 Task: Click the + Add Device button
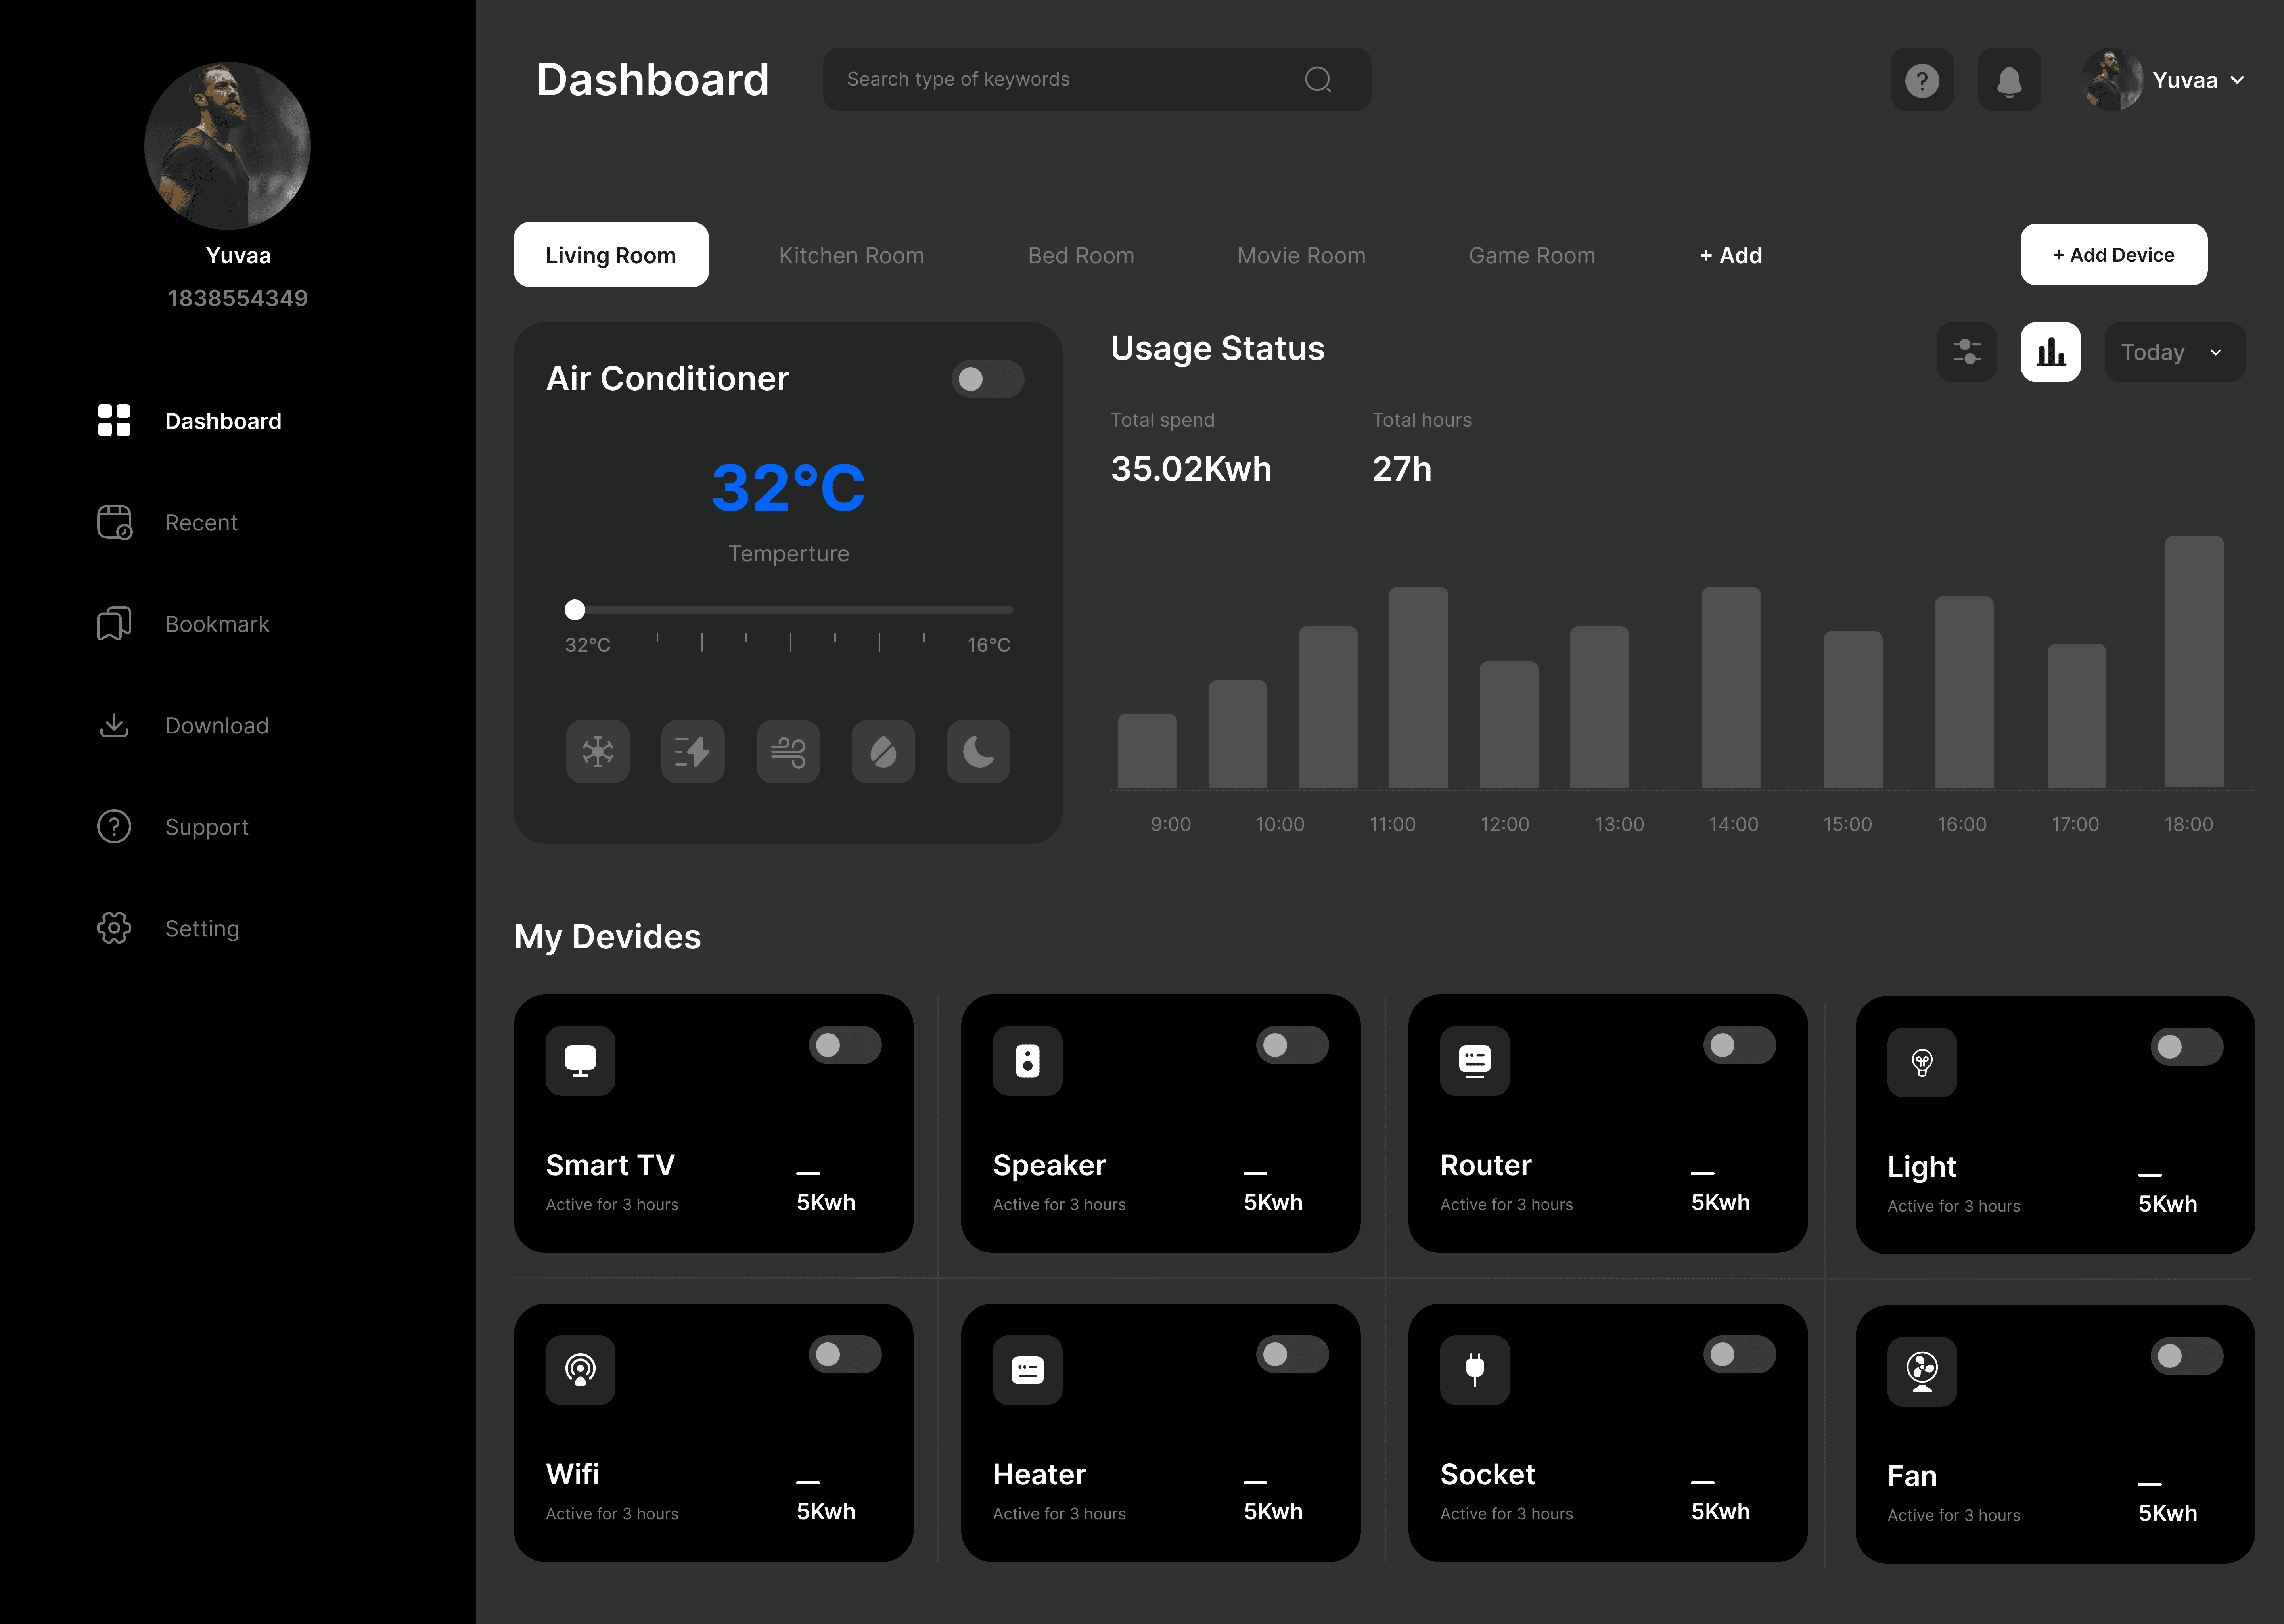[2113, 255]
